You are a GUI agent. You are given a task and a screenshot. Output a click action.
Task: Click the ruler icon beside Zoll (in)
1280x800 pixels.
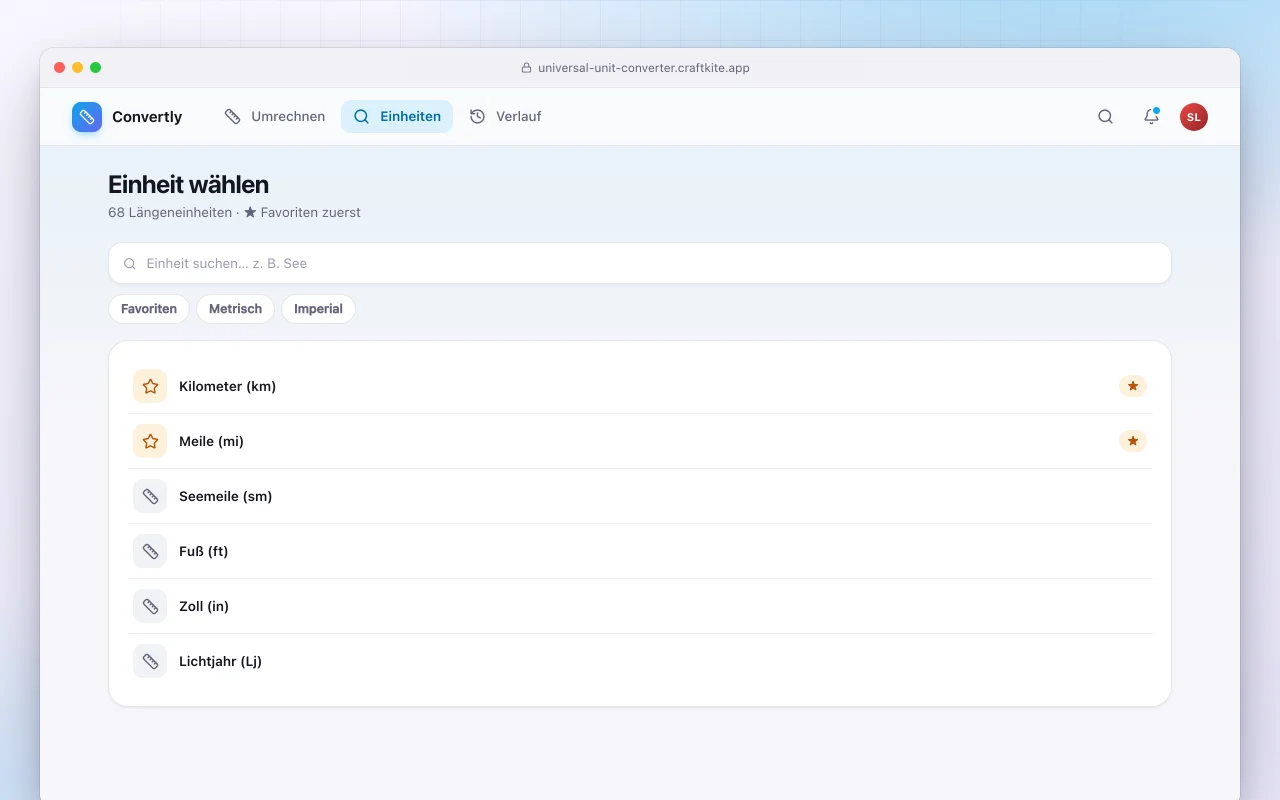[150, 606]
